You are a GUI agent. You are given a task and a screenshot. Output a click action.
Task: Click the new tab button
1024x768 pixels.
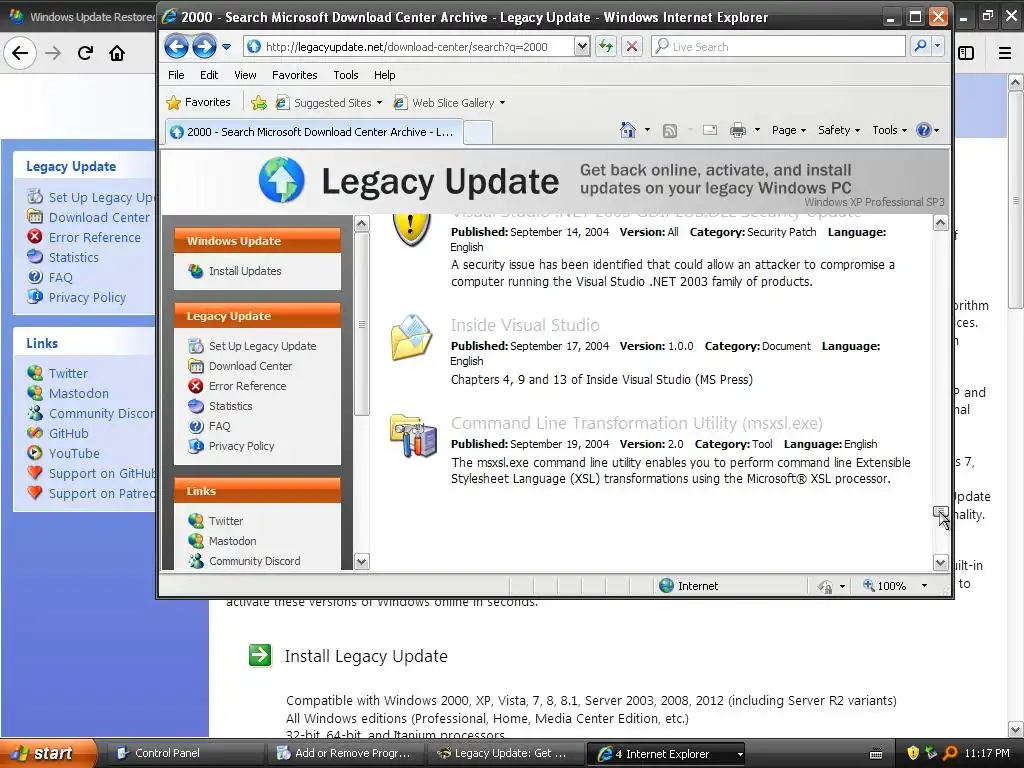pyautogui.click(x=478, y=133)
